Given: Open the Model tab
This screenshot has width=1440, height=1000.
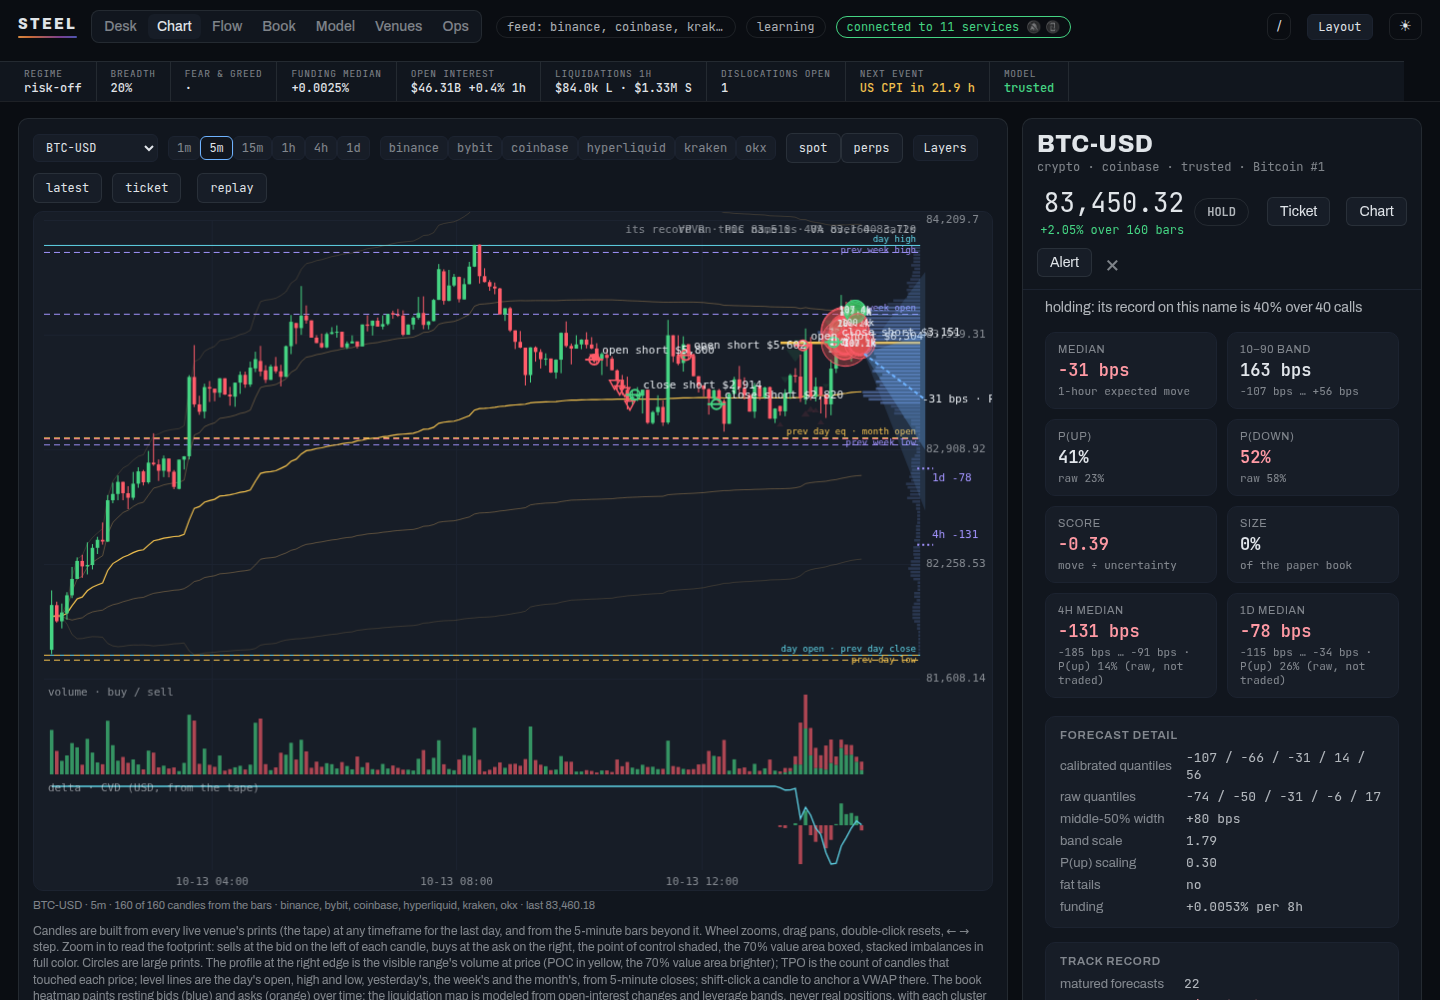Looking at the screenshot, I should click(335, 26).
